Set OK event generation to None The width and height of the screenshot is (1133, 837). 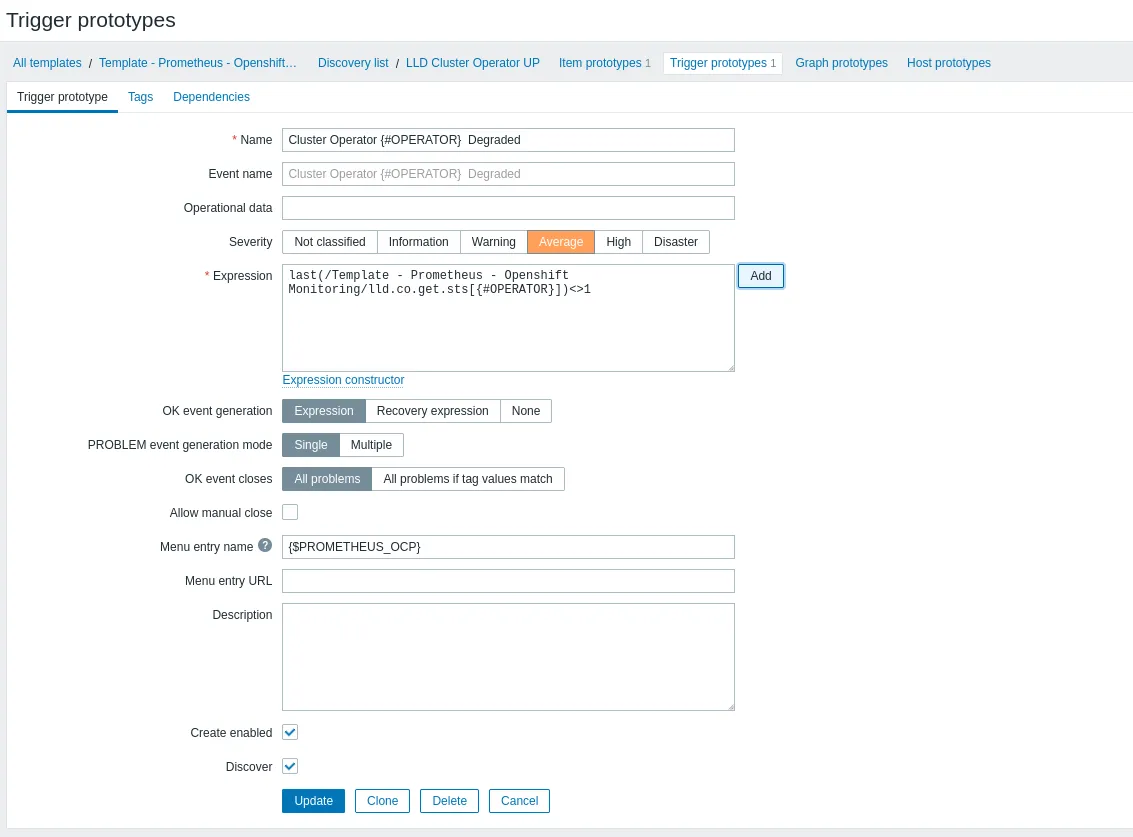[x=525, y=410]
